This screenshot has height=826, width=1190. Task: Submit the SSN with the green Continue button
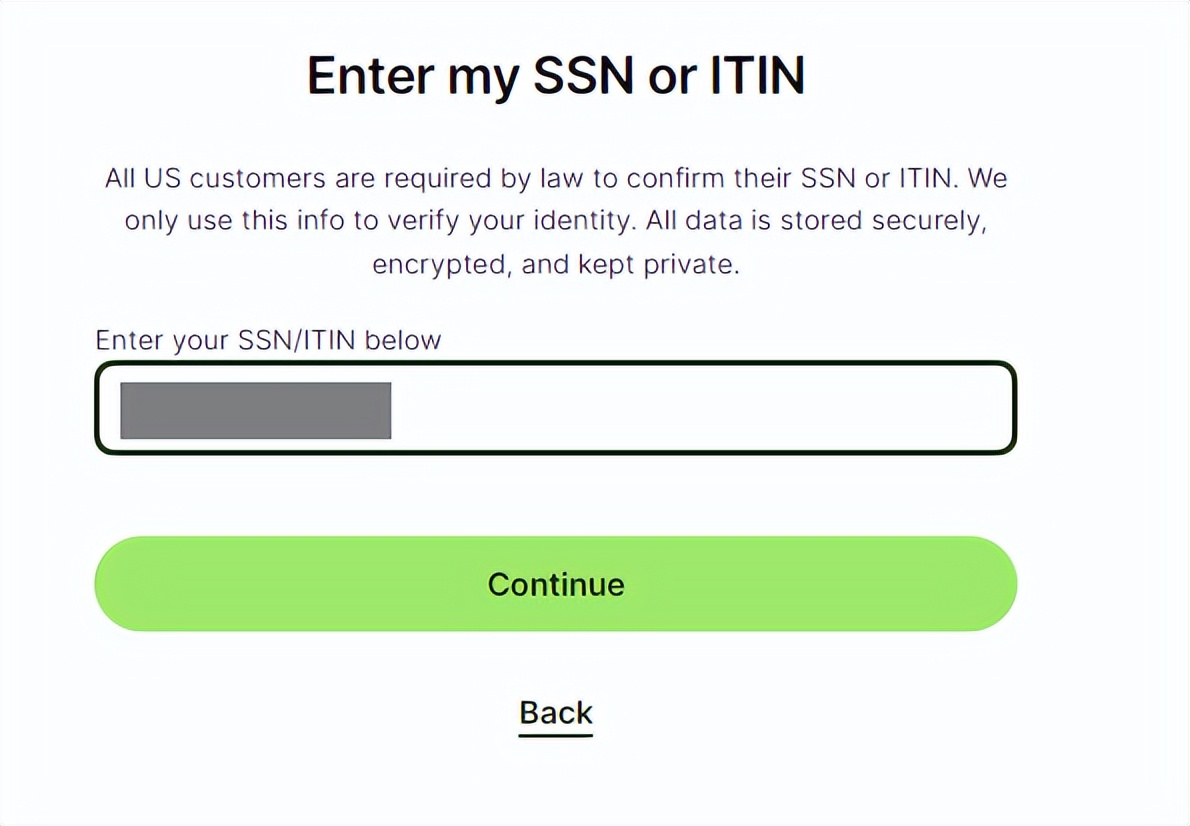[x=555, y=584]
